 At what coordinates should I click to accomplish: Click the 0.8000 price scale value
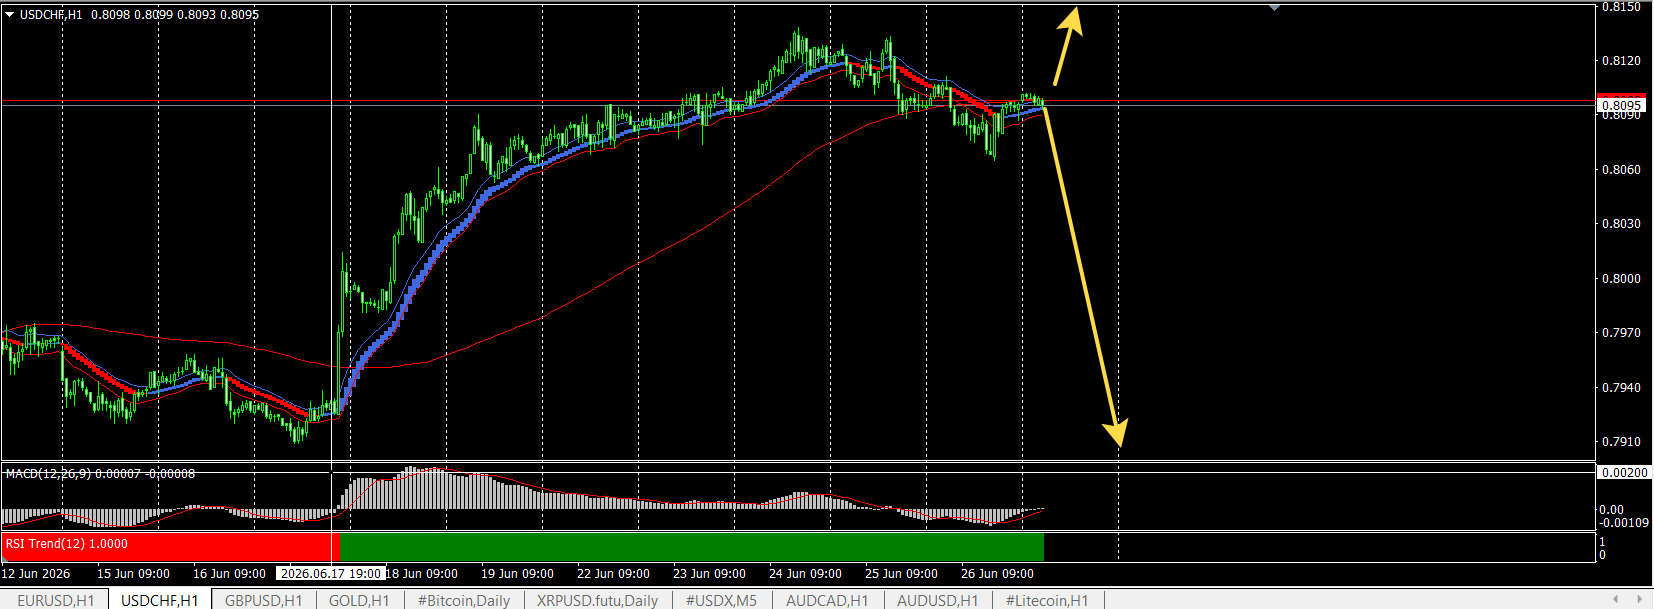pyautogui.click(x=1621, y=279)
